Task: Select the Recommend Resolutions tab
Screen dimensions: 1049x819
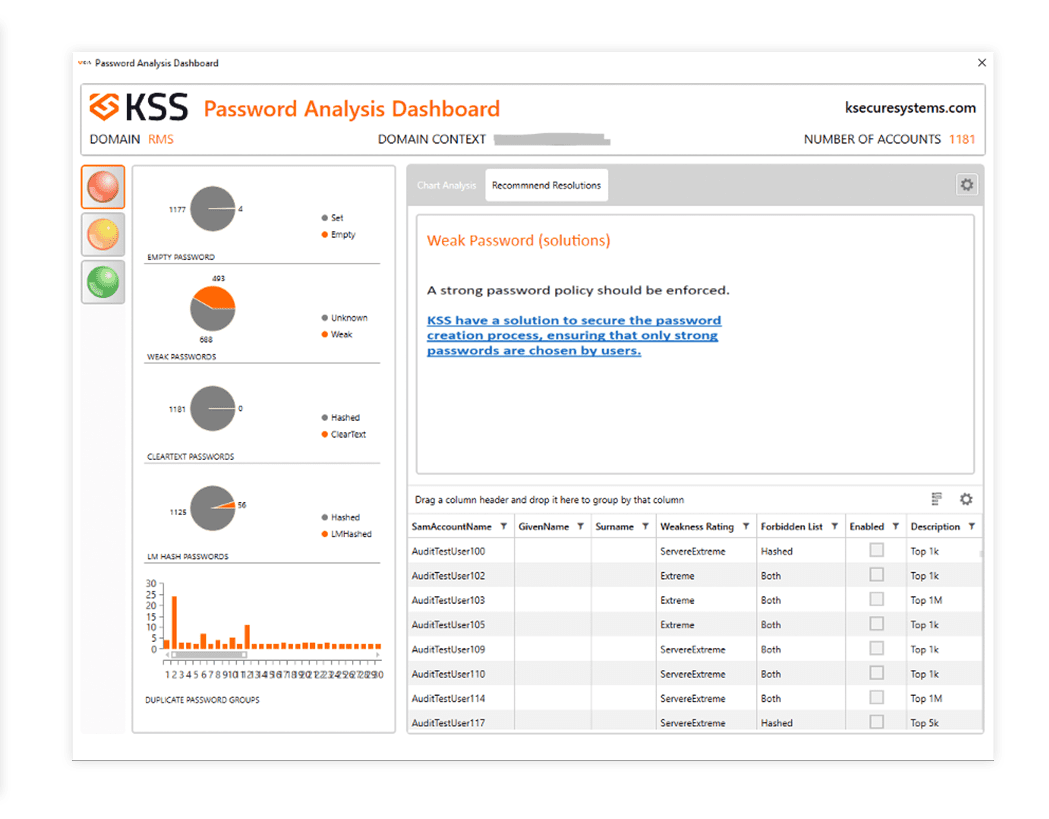Action: point(546,186)
